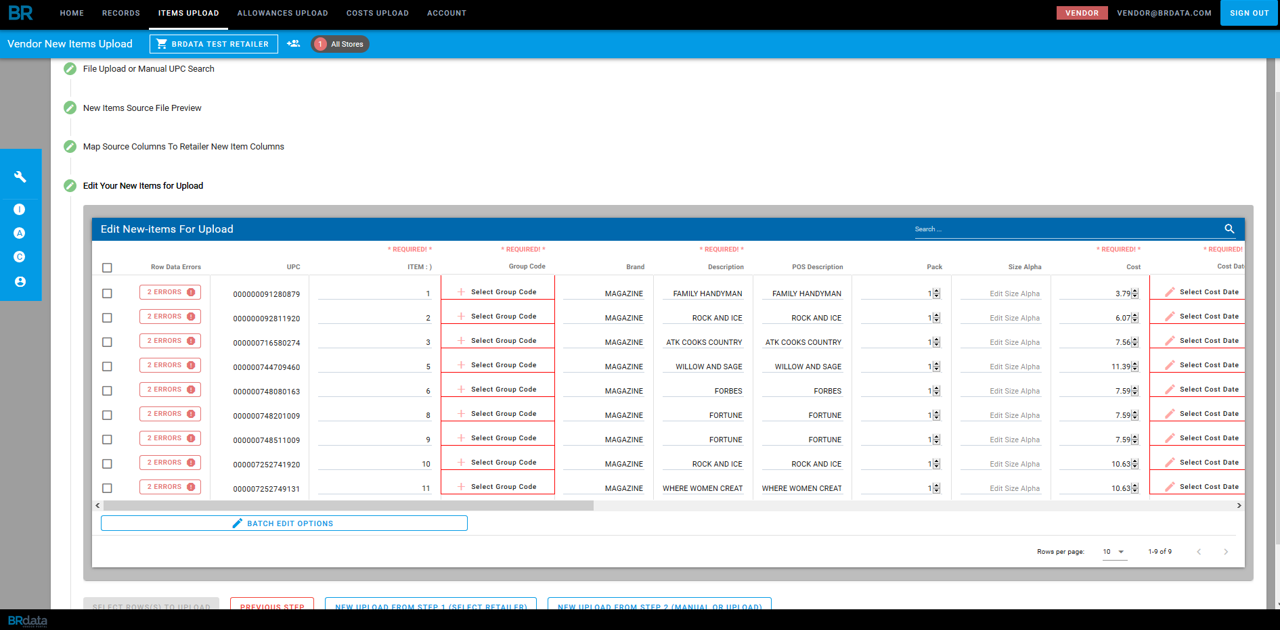Click Map Source Columns step pencil icon
This screenshot has height=630, width=1280.
(70, 146)
